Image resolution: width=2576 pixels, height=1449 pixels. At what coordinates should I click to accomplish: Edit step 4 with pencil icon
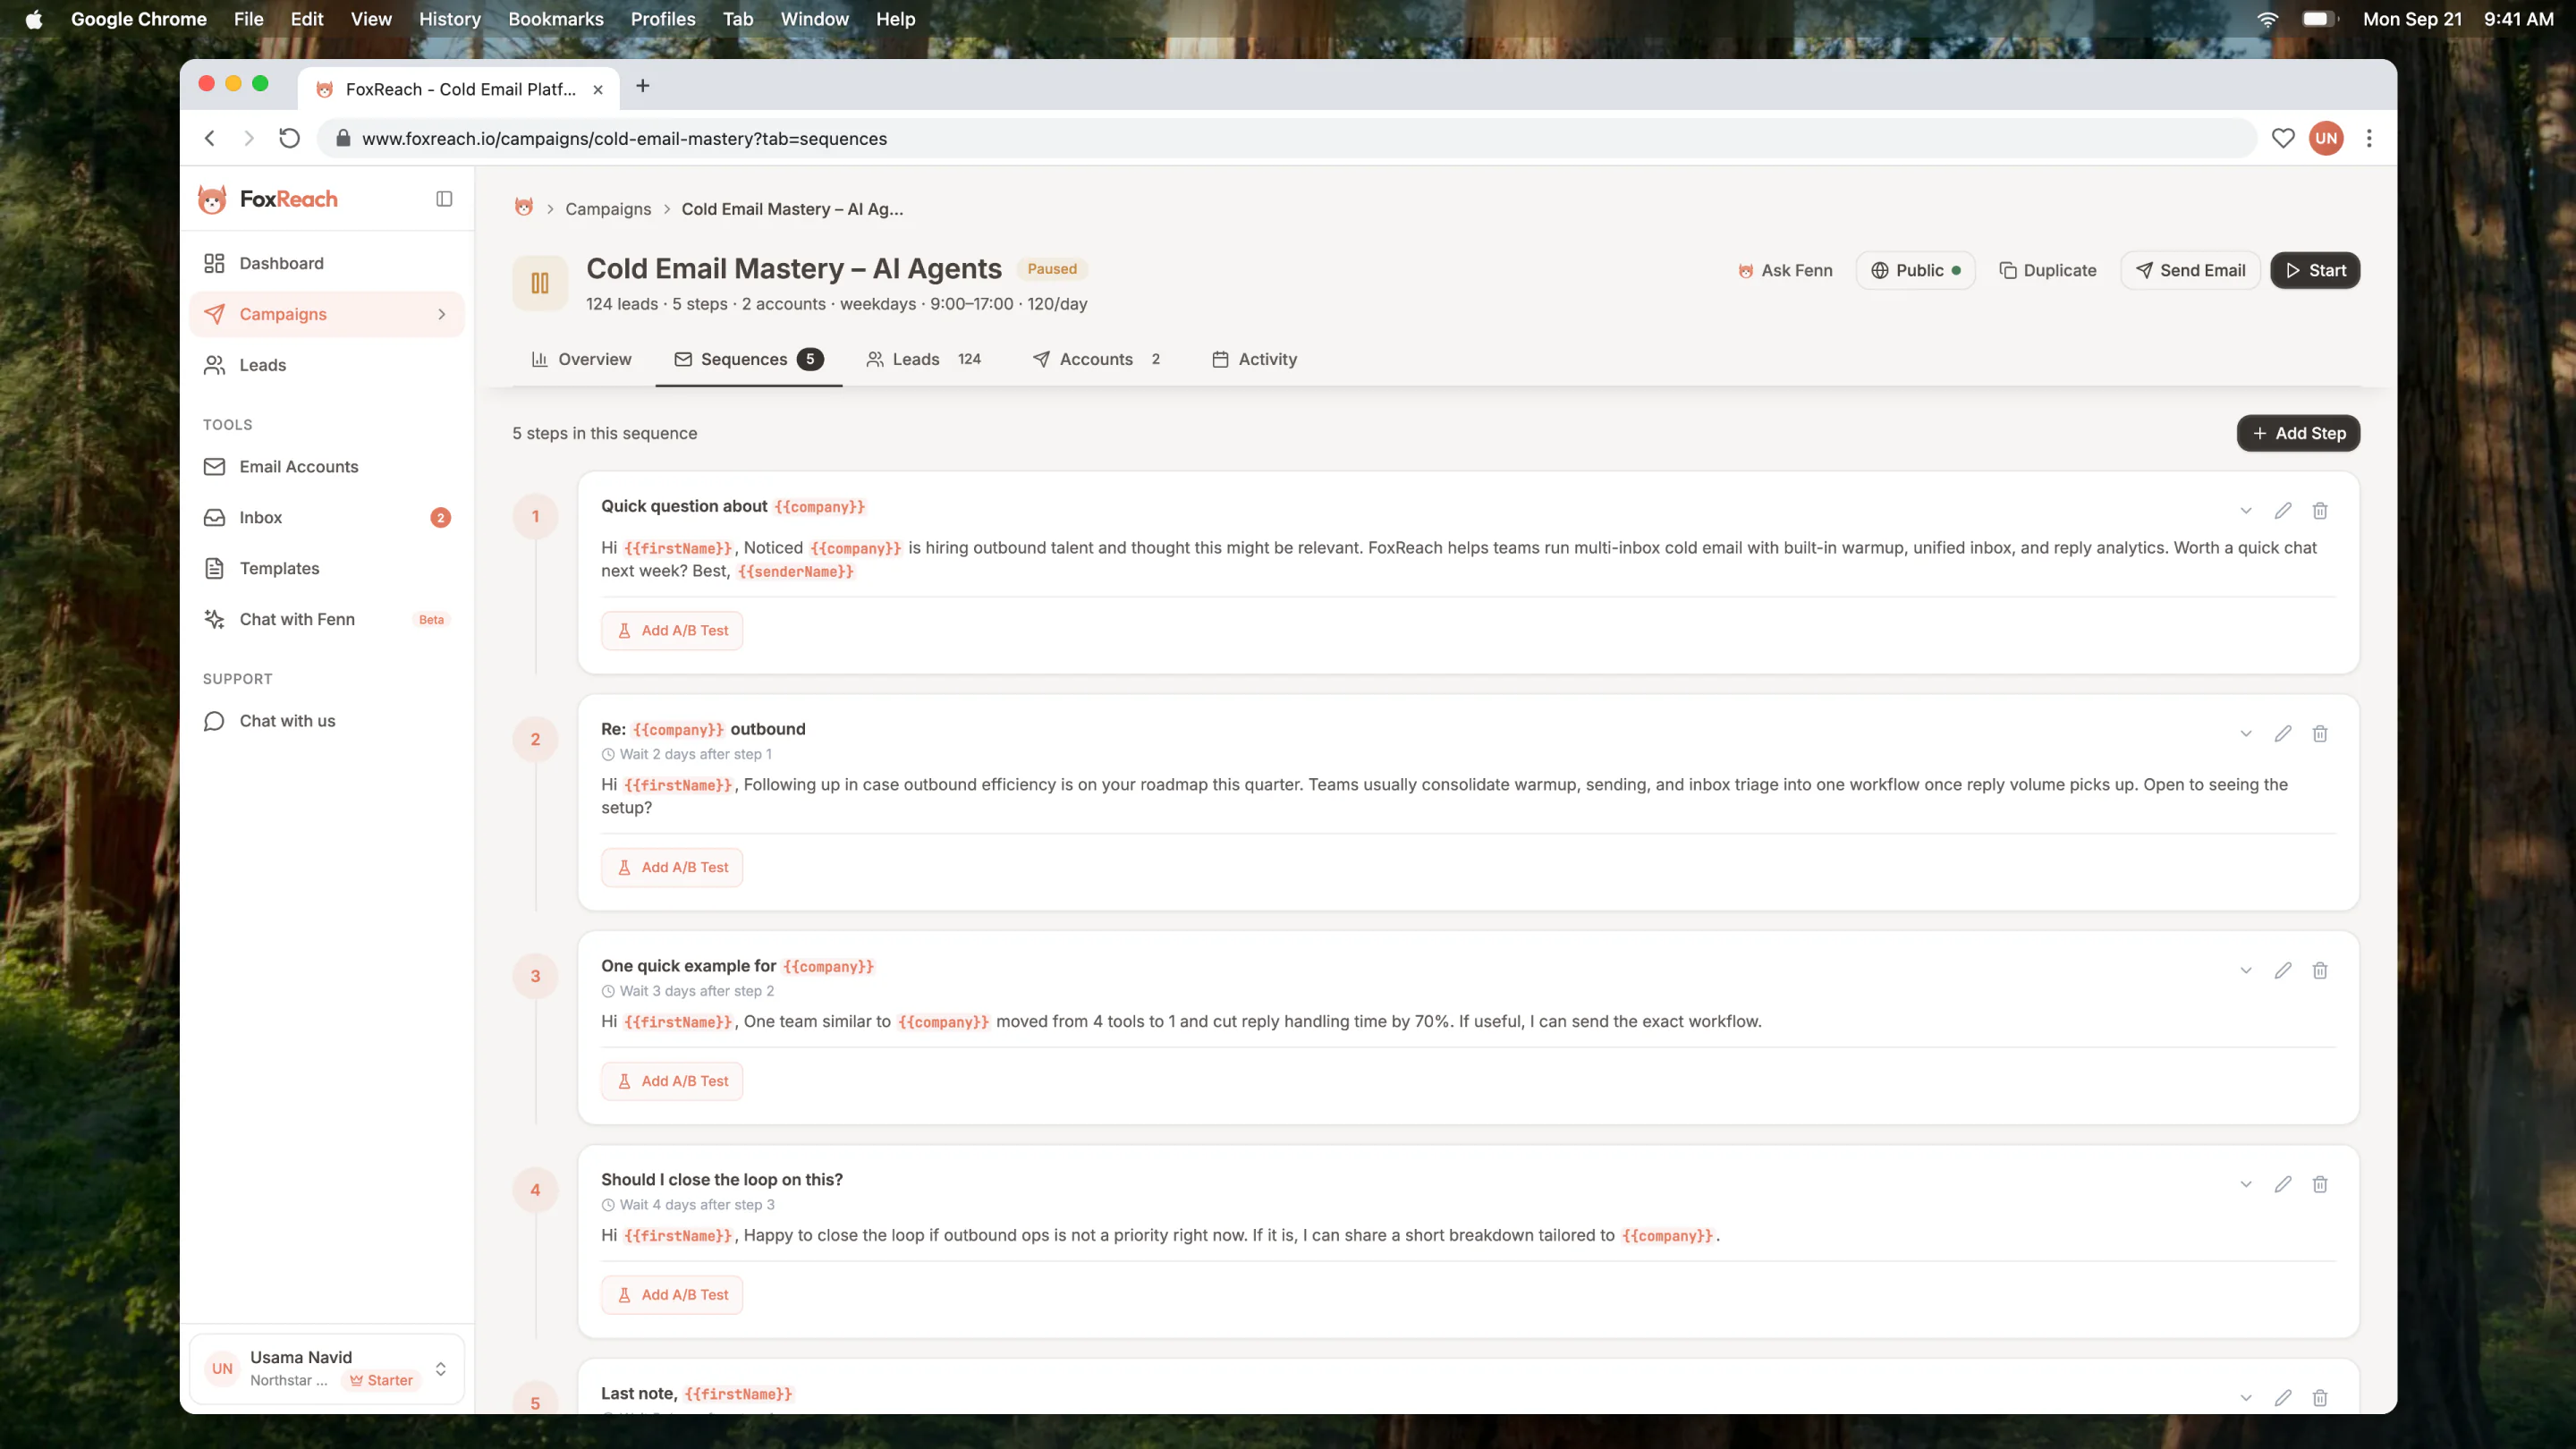point(2283,1185)
